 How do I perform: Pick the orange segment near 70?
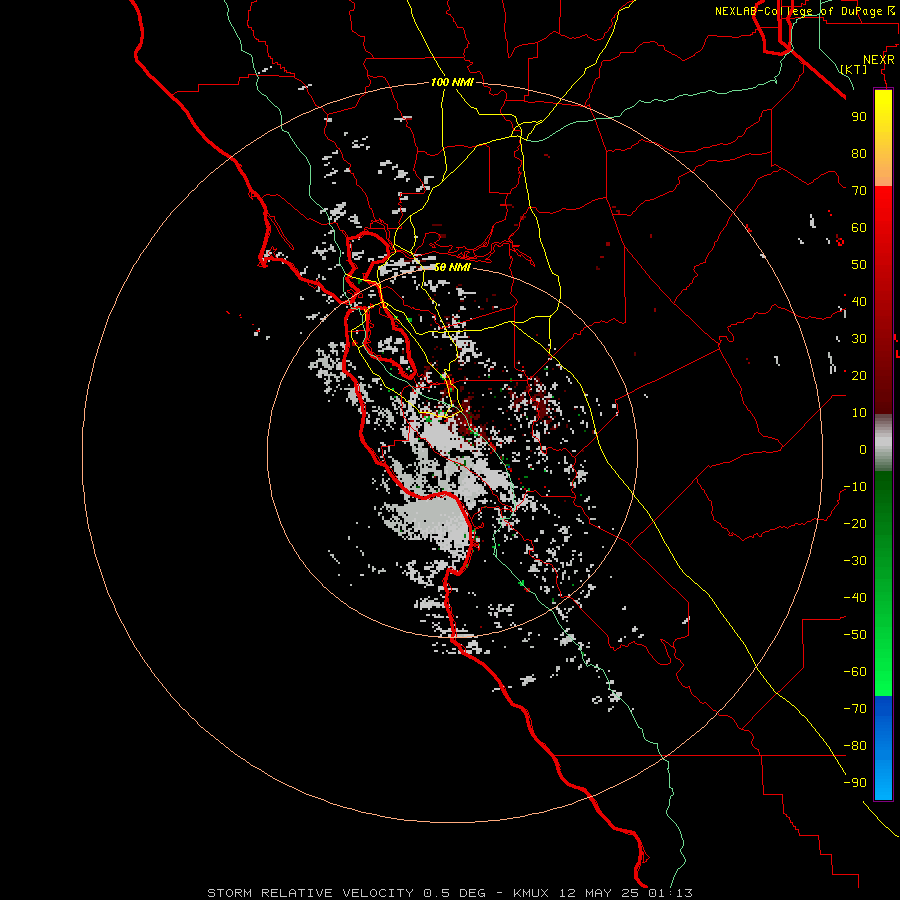point(883,171)
